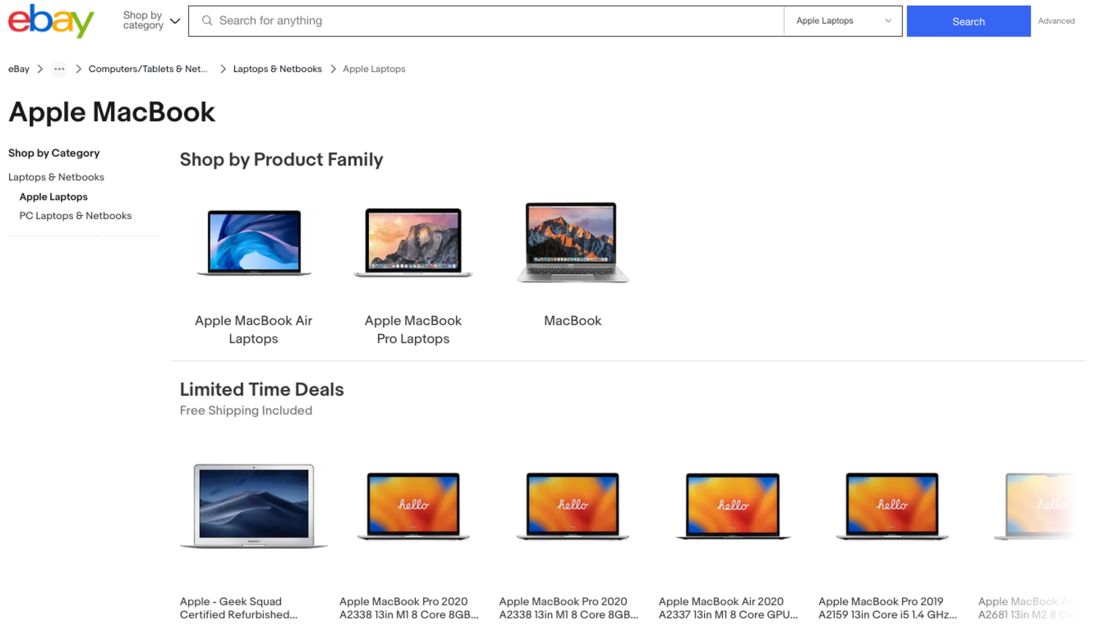This screenshot has width=1110, height=624.
Task: Click the MacBook Pro product image
Action: [413, 242]
